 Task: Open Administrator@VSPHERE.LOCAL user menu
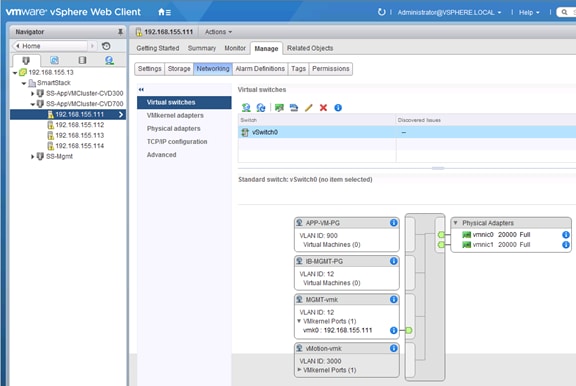(449, 12)
